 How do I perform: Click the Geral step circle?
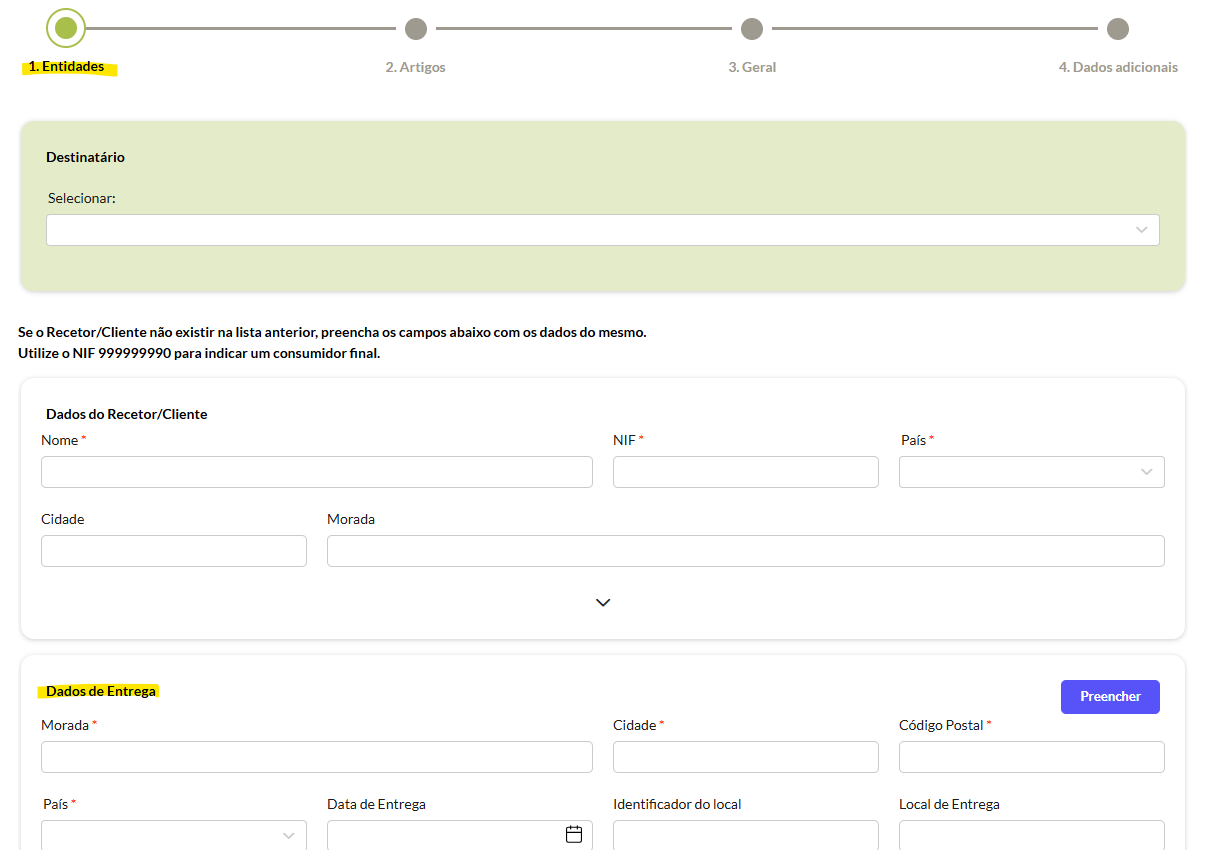pyautogui.click(x=752, y=29)
